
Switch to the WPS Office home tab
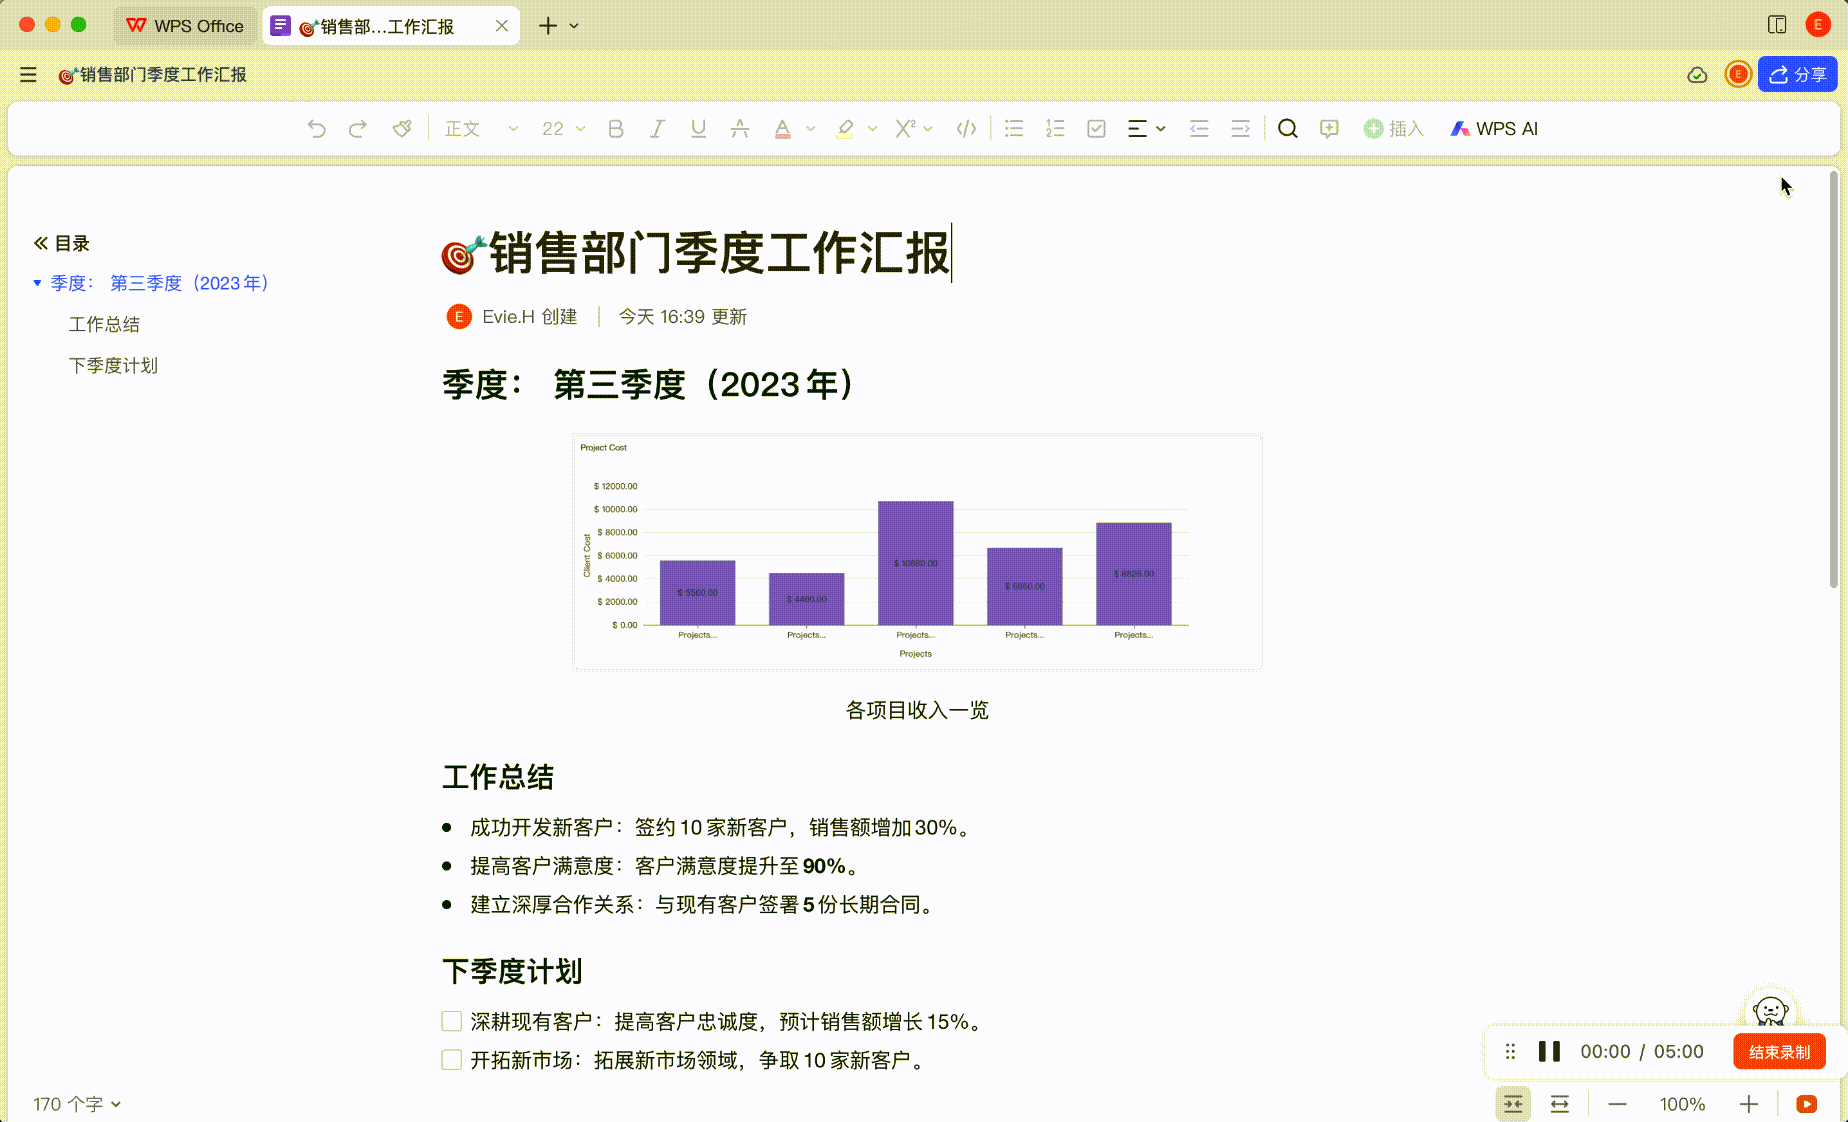[x=185, y=25]
